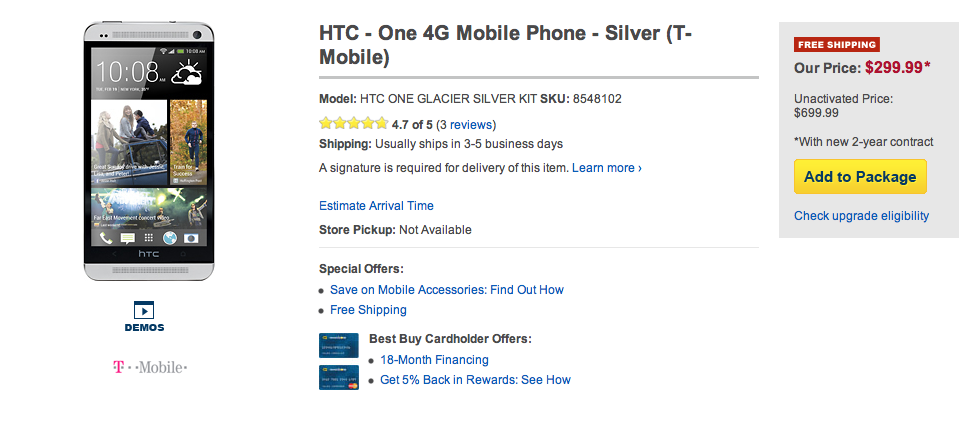
Task: Click Learn more about signature delivery
Action: (x=606, y=168)
